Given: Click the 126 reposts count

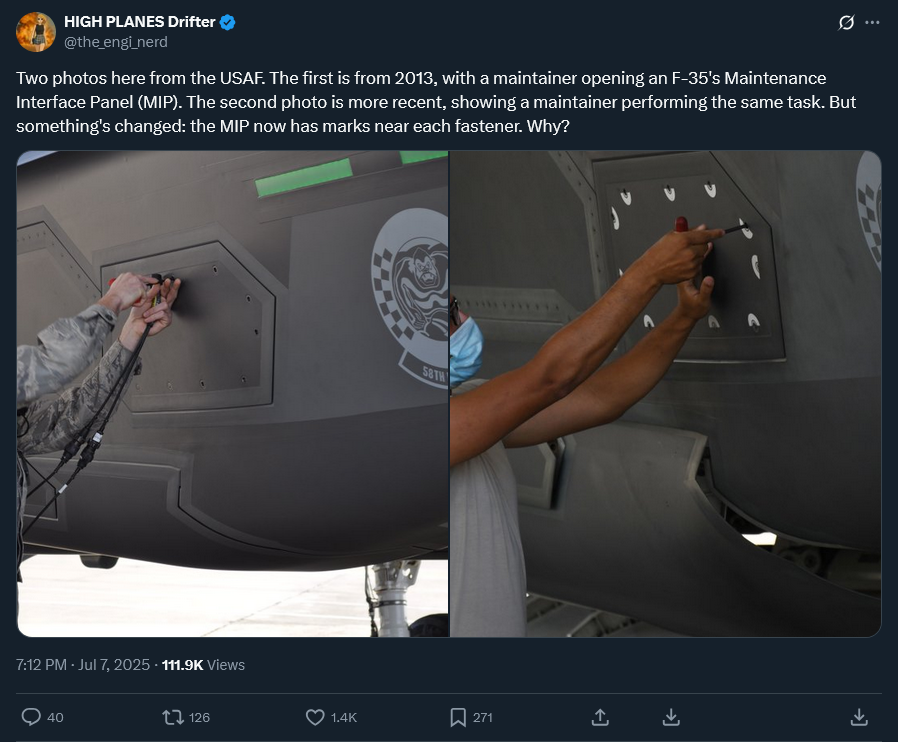Looking at the screenshot, I should point(199,717).
